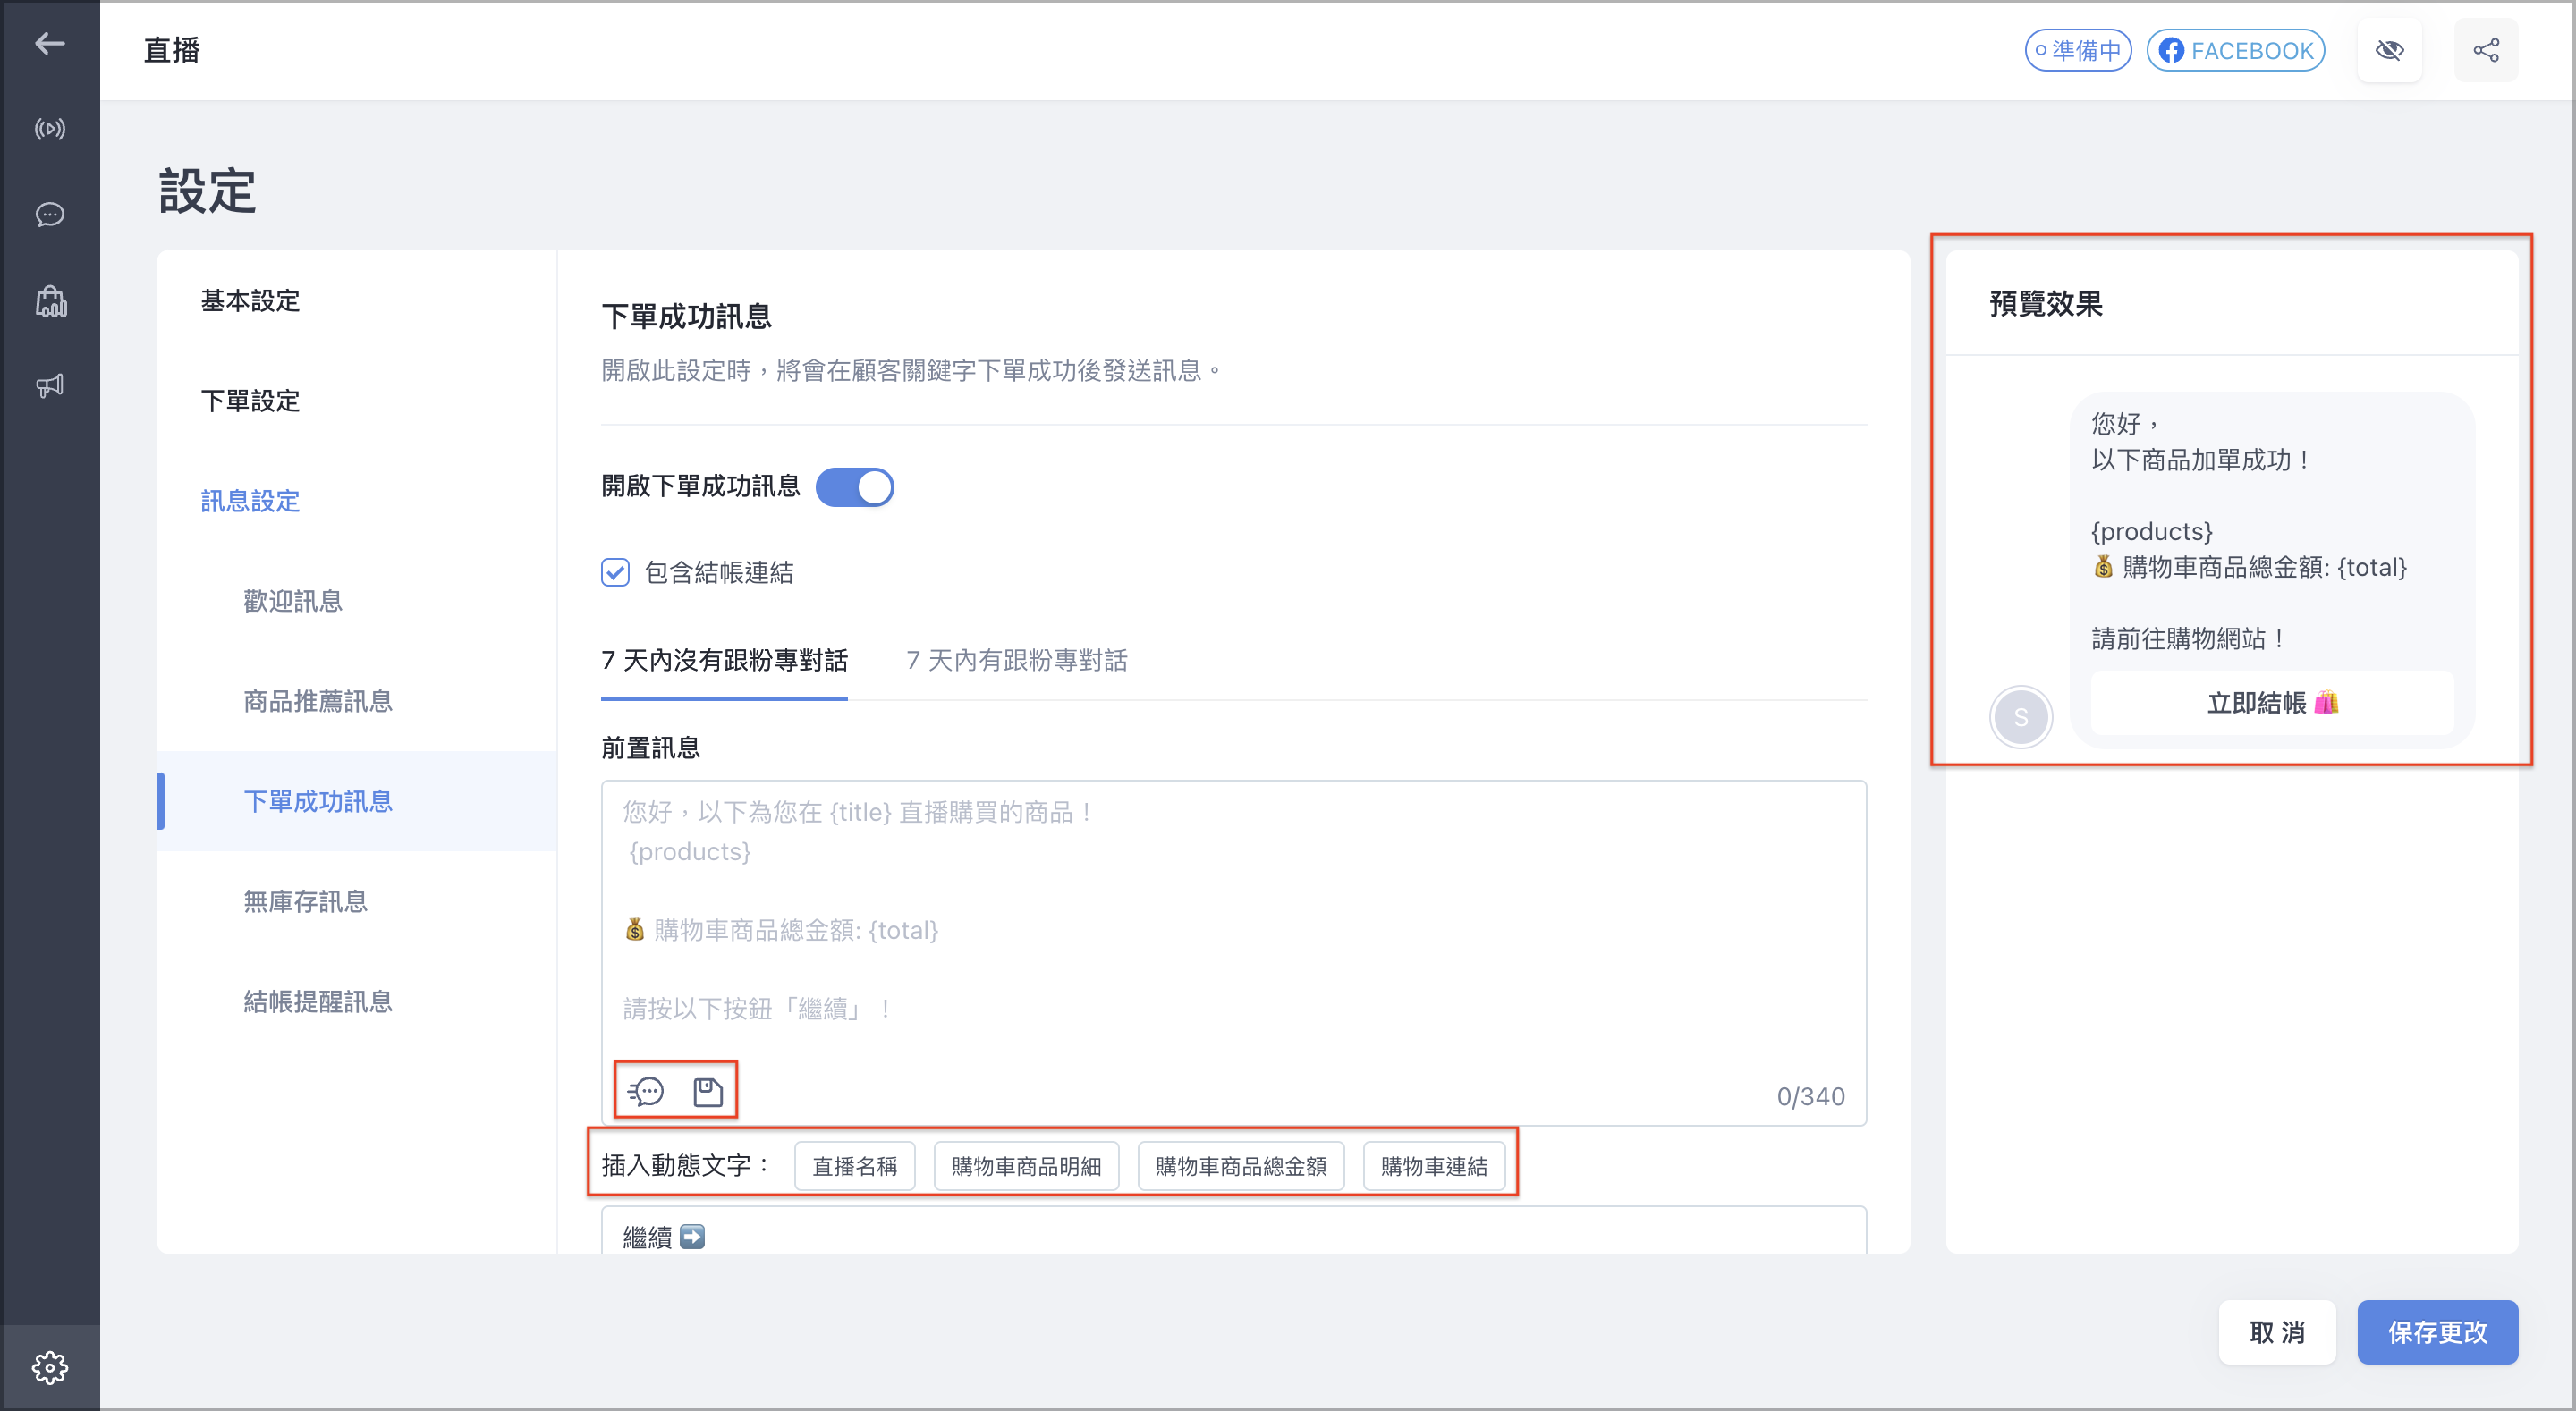Image resolution: width=2576 pixels, height=1411 pixels.
Task: Switch to 7 天內有跟粉專對話 tab
Action: [x=1017, y=660]
